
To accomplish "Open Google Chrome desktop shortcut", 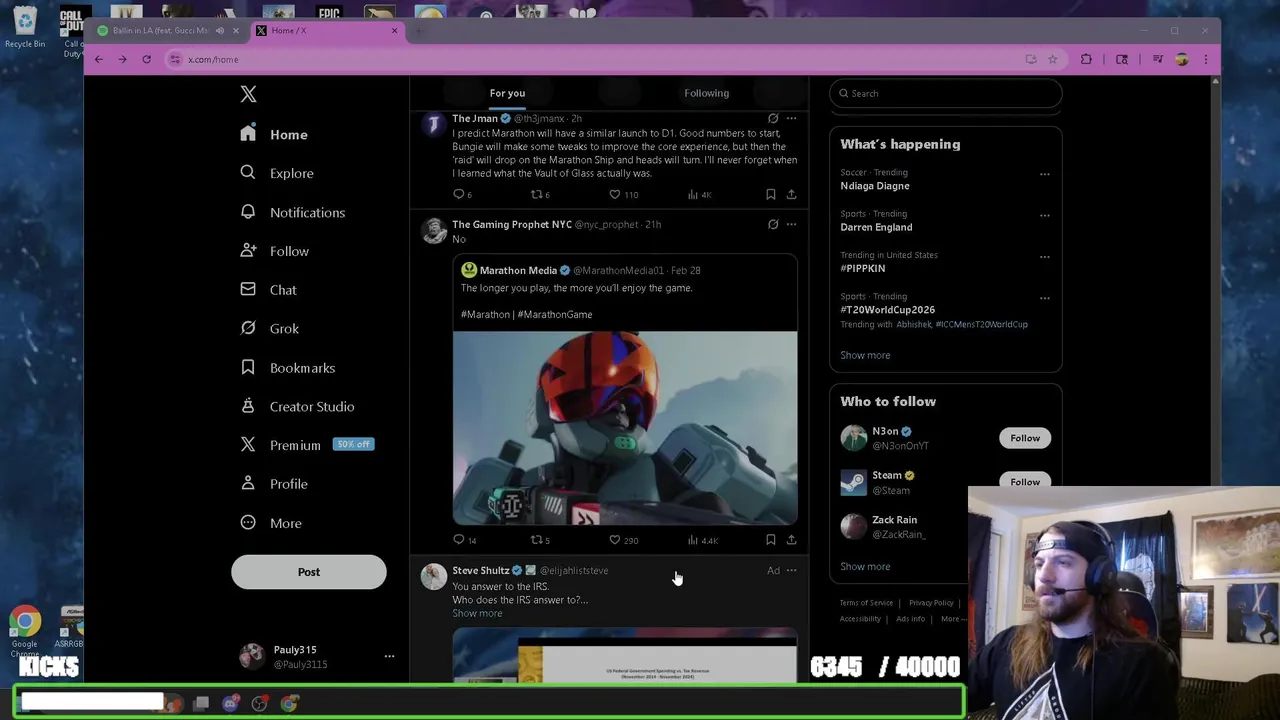I will coord(25,631).
